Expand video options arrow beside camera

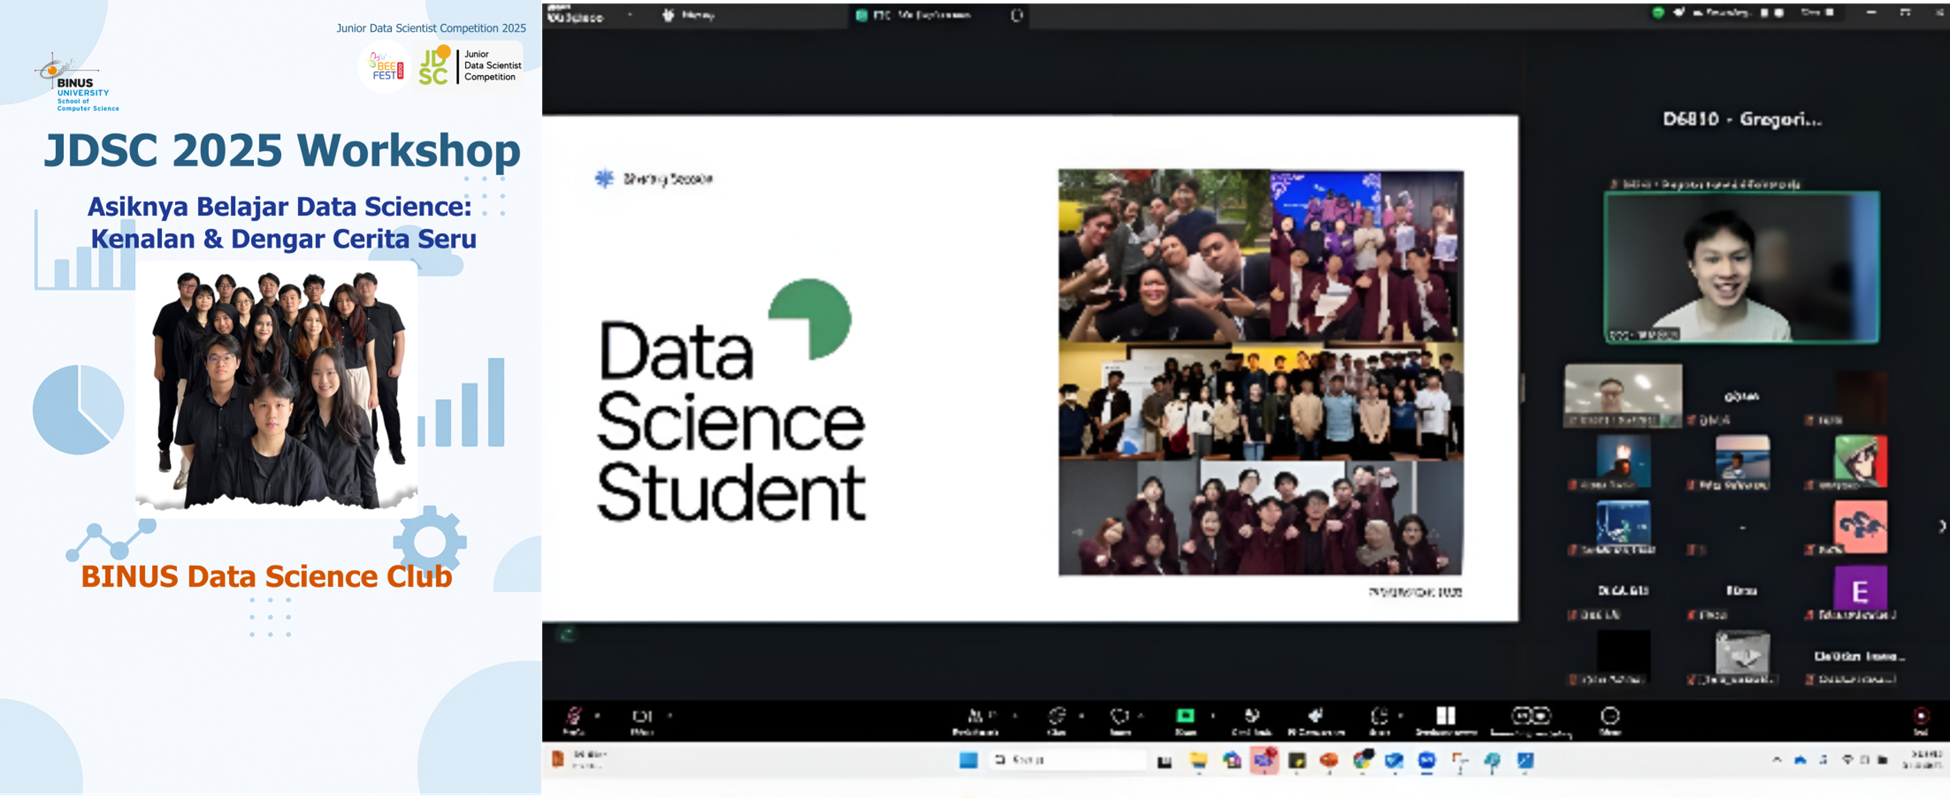click(x=670, y=715)
